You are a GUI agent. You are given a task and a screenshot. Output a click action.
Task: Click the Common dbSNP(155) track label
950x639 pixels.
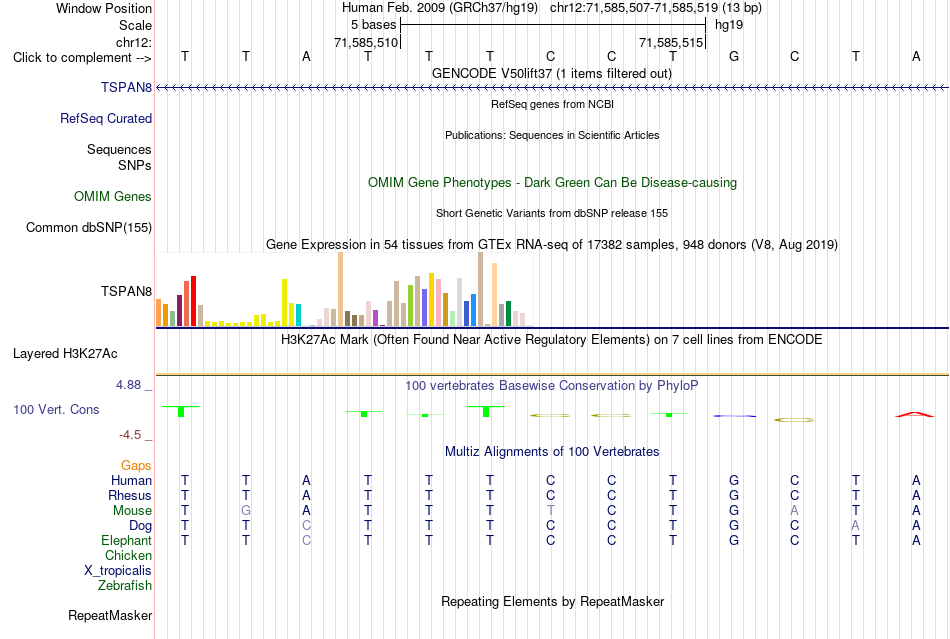[88, 228]
